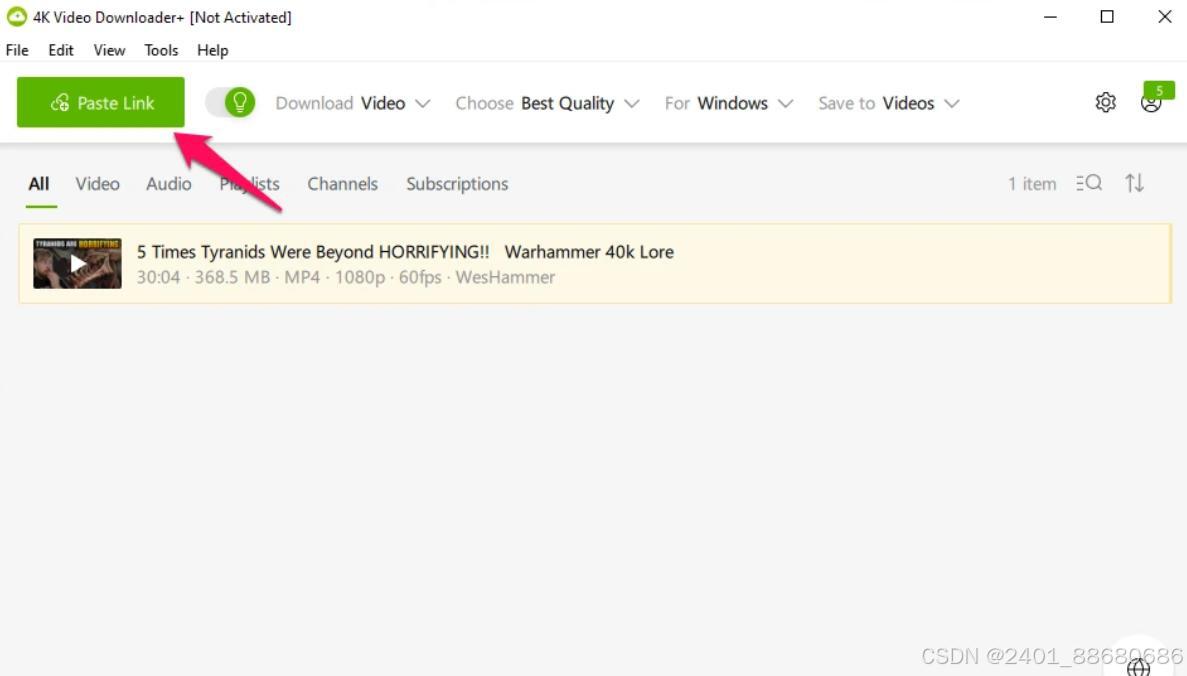Select the 5 Times Tyranids video title
This screenshot has height=676, width=1187.
click(405, 252)
